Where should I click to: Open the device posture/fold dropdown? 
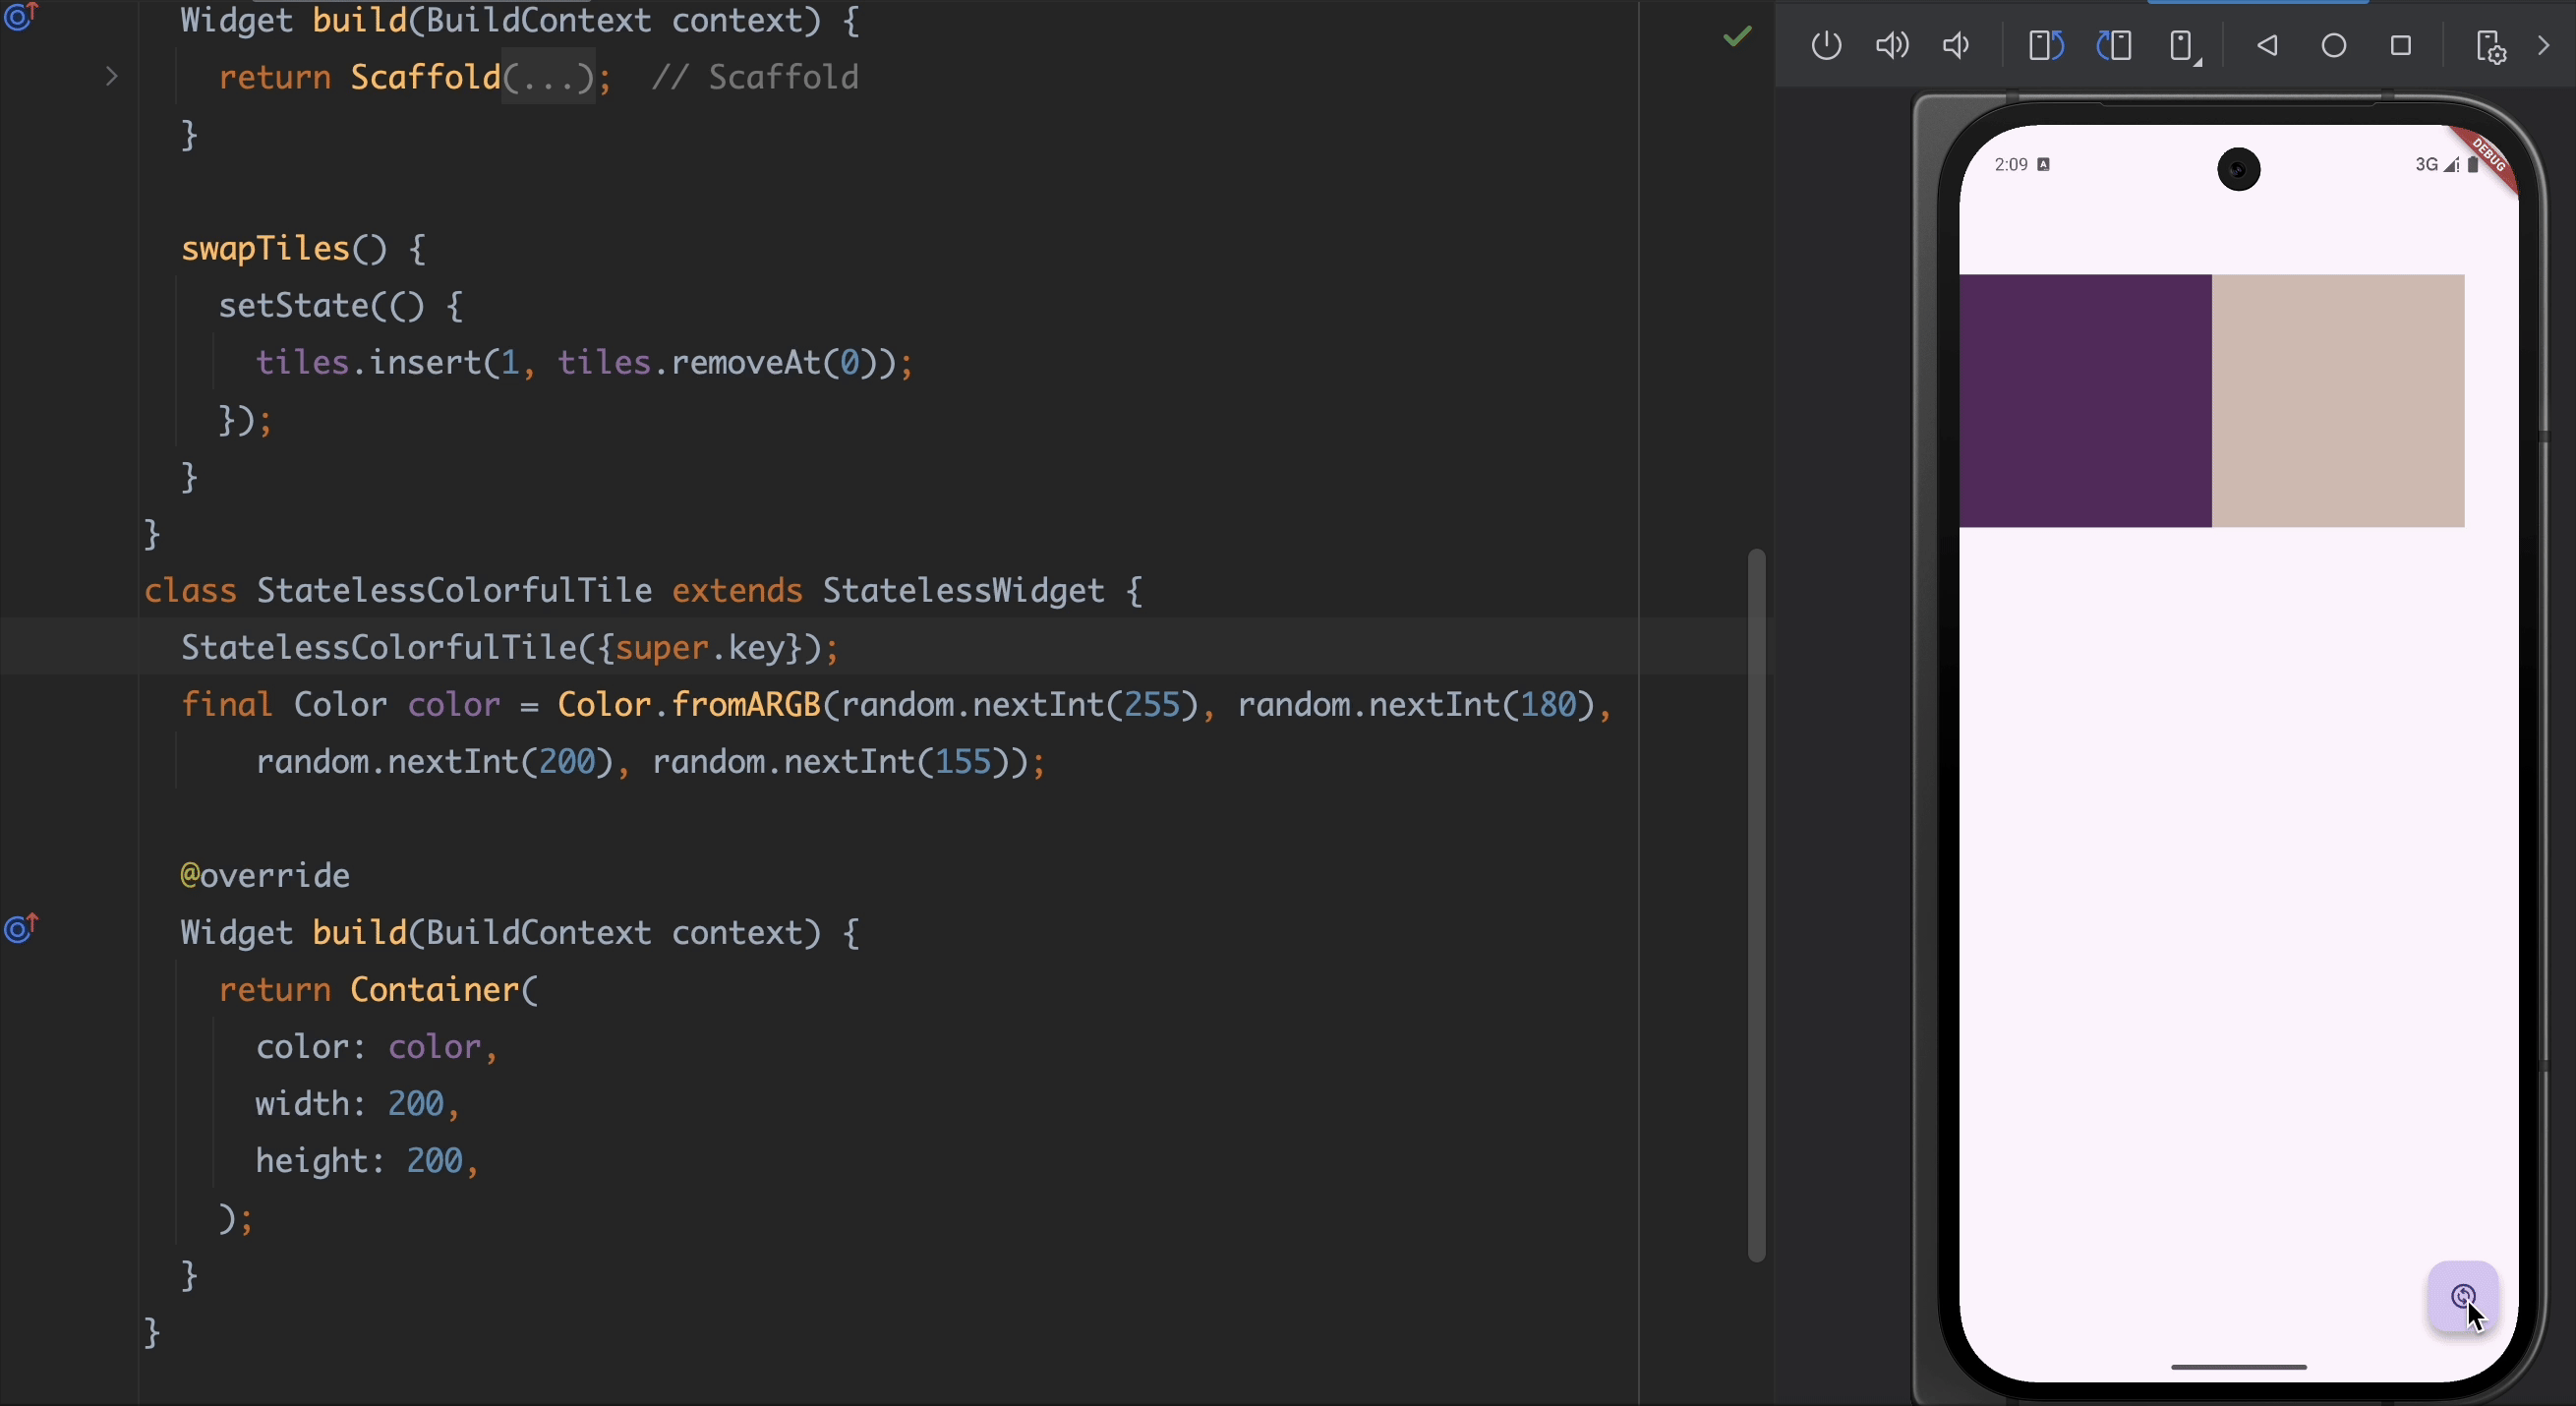pos(2185,47)
